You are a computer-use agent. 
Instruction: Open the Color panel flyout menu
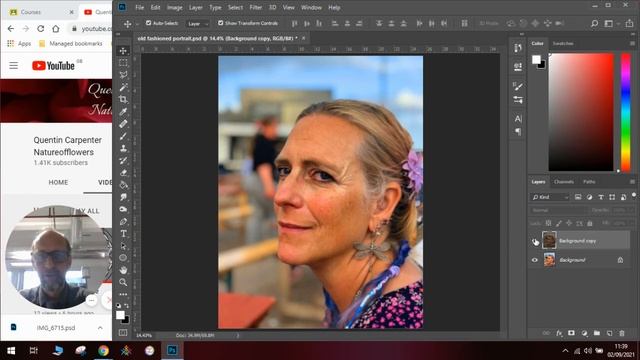[632, 43]
